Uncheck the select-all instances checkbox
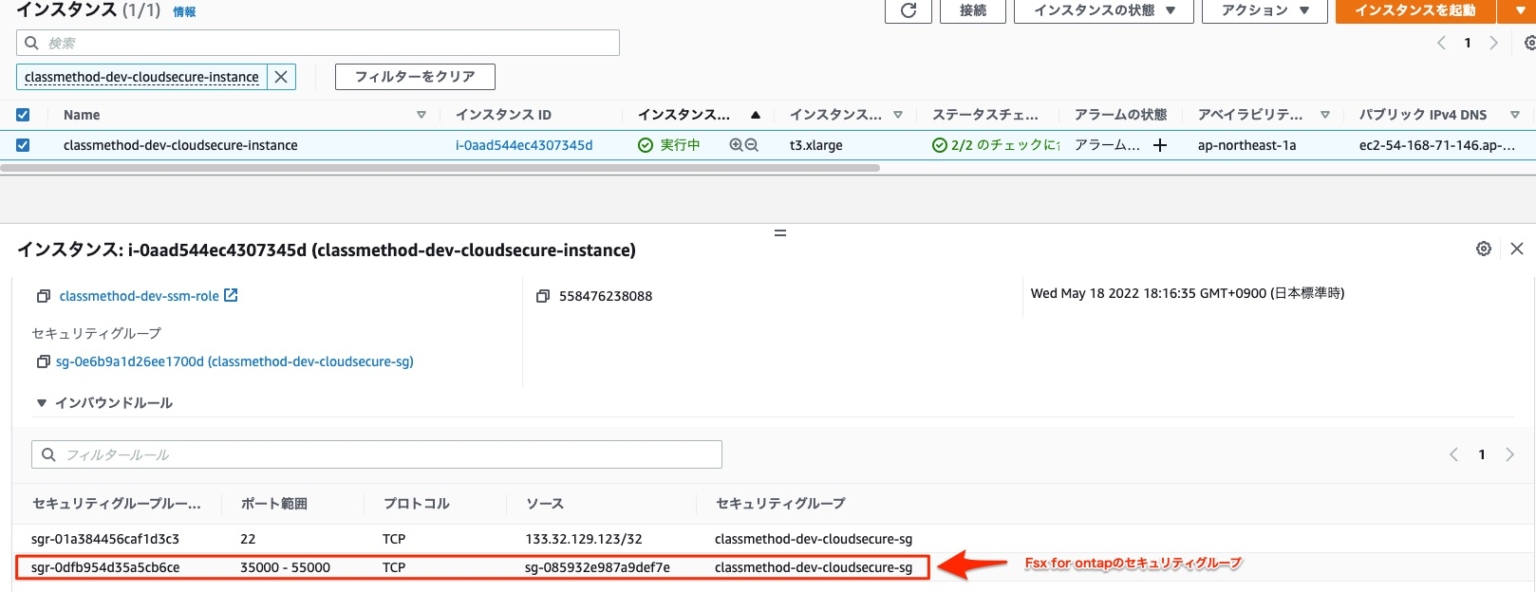1536x592 pixels. (x=22, y=114)
